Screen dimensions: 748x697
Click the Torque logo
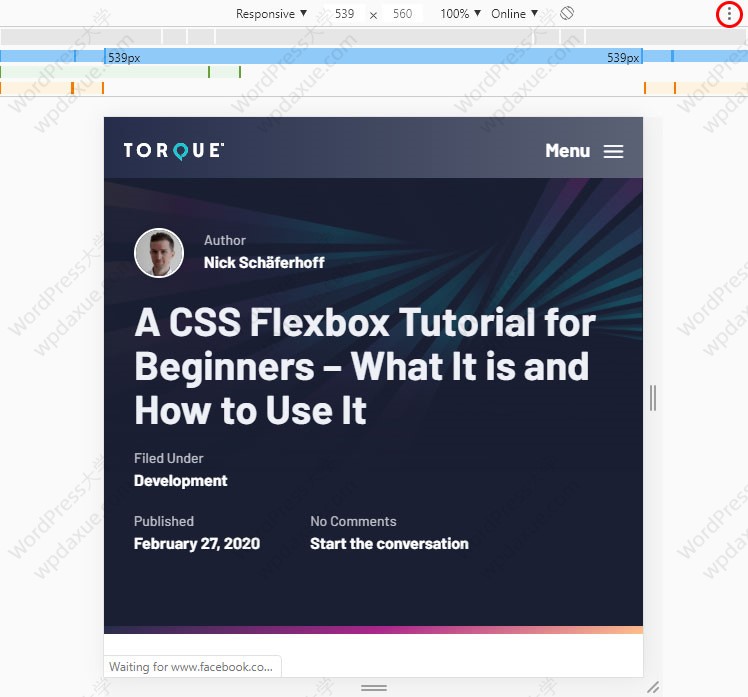click(174, 151)
